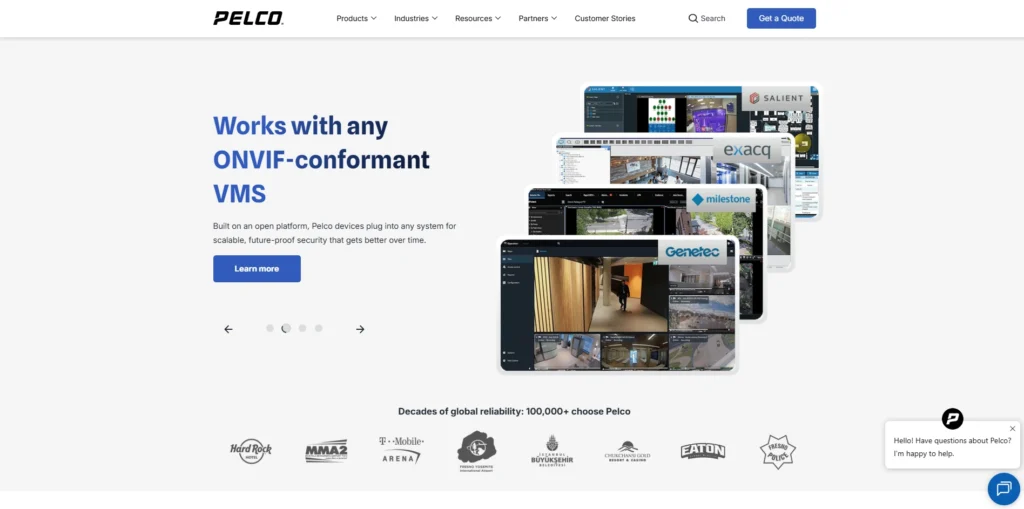Open the chat widget bubble icon
This screenshot has height=509, width=1024.
pos(1004,489)
